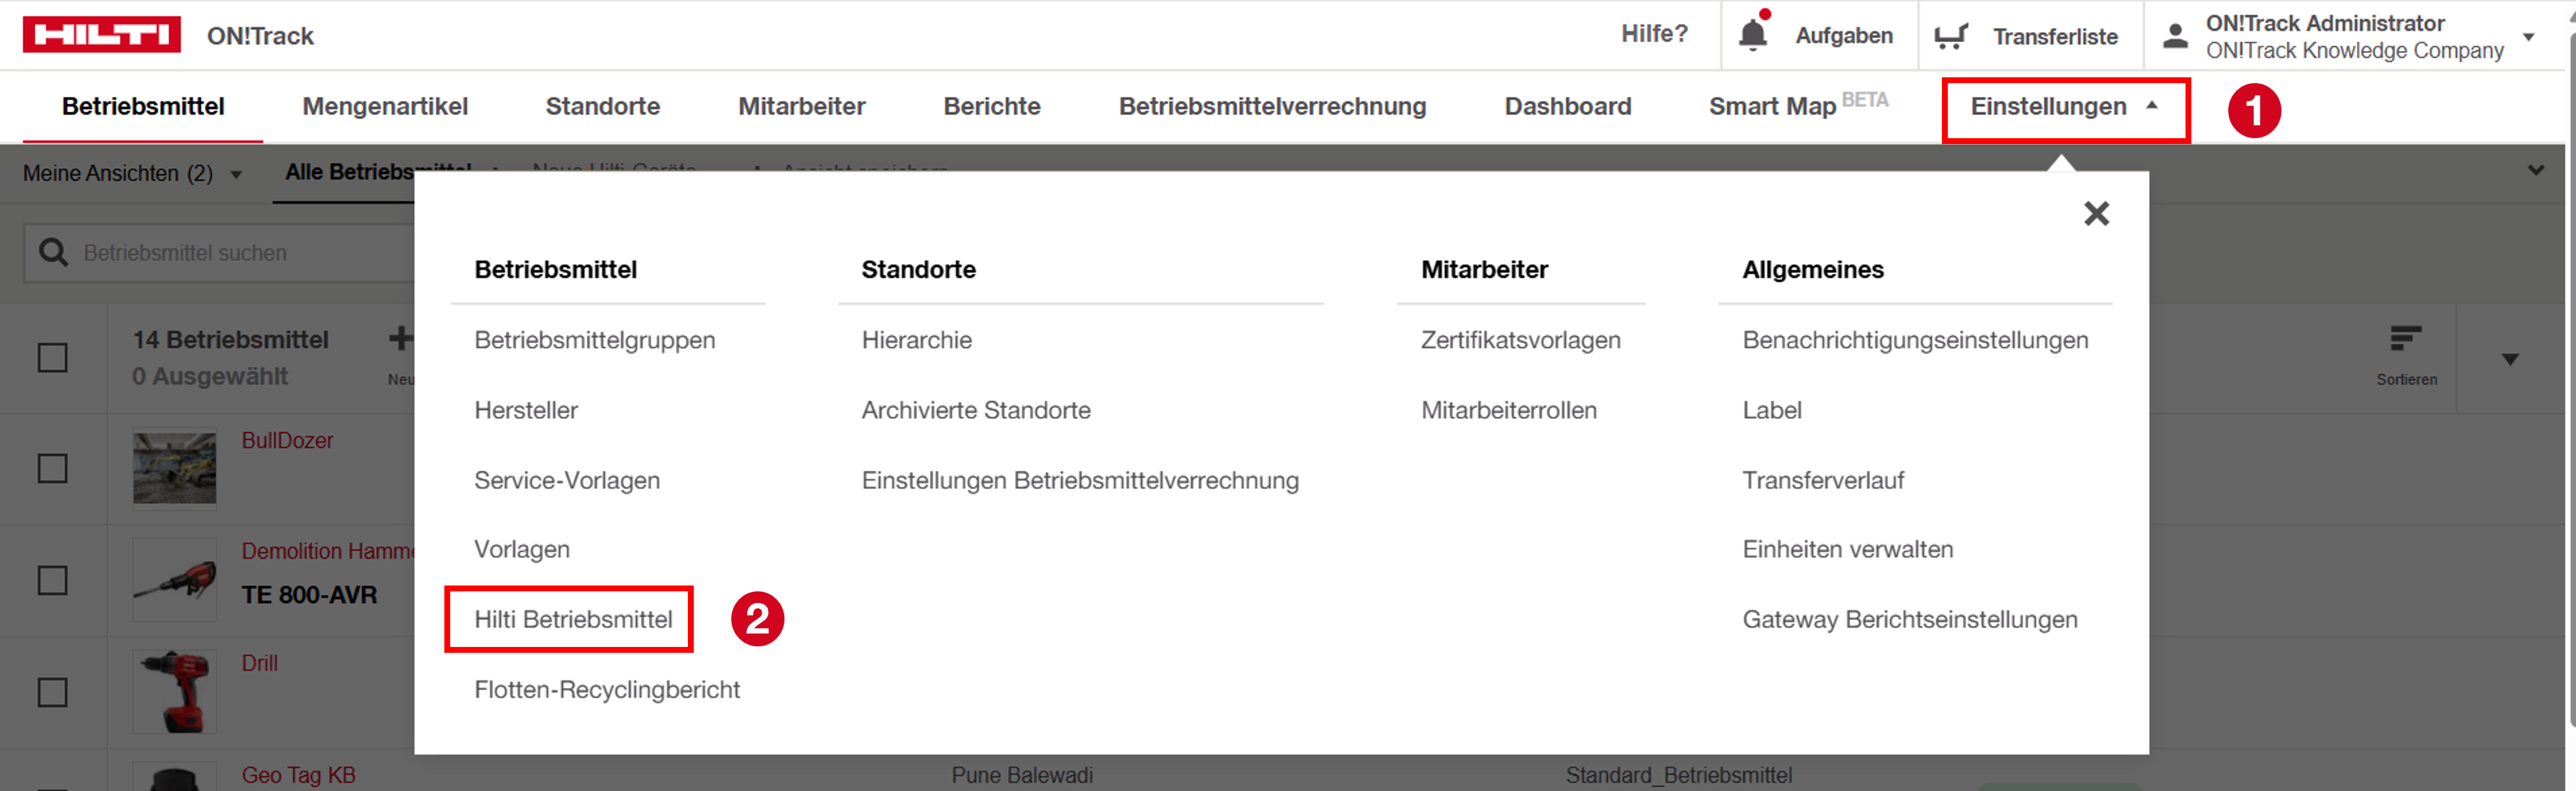Switch to the Mengenartikel tab
2576x791 pixels.
pos(385,106)
